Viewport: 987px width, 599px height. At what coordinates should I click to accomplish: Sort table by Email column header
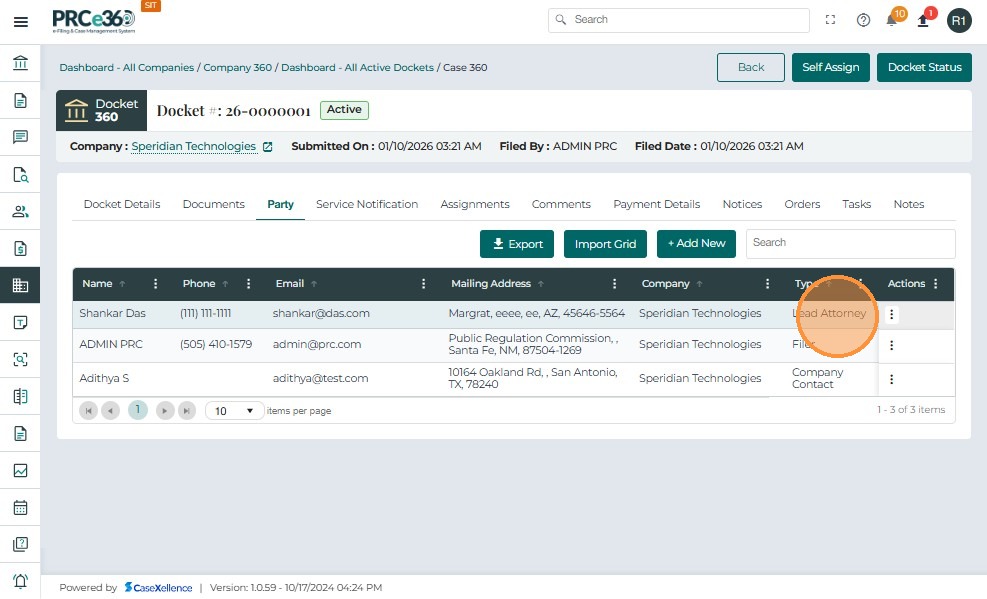click(x=290, y=284)
